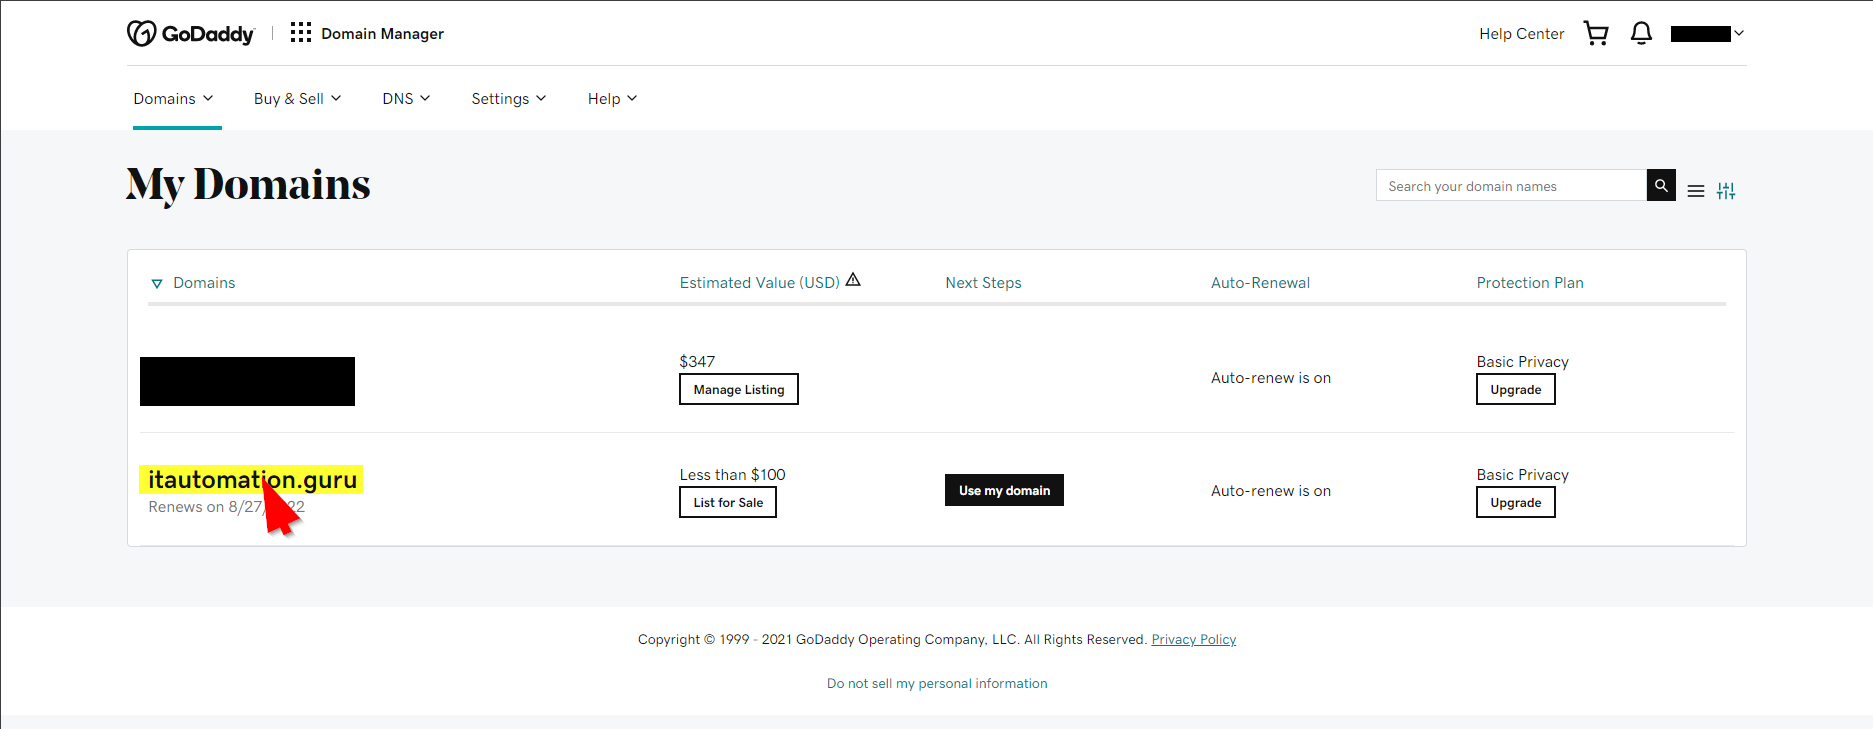The width and height of the screenshot is (1873, 729).
Task: Open the redacted first domain entry
Action: pyautogui.click(x=247, y=381)
